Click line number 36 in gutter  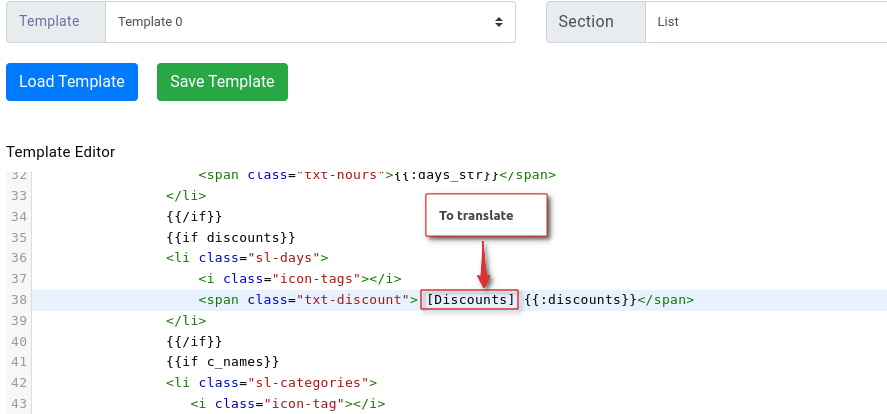point(19,258)
